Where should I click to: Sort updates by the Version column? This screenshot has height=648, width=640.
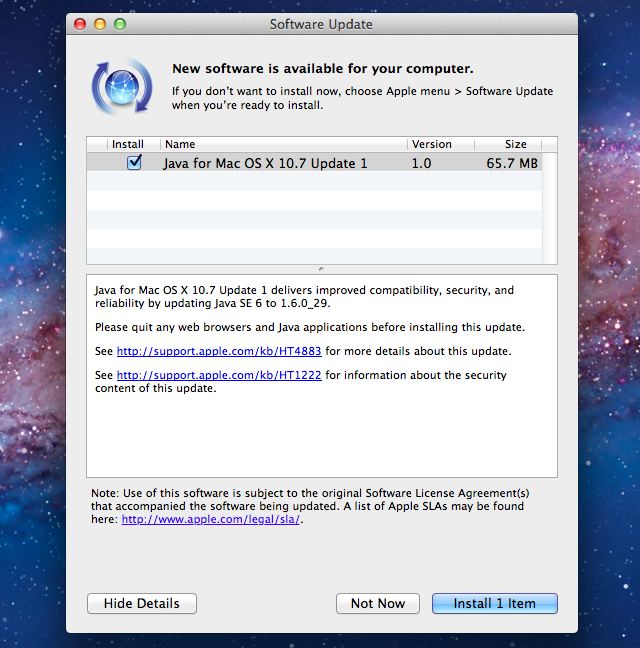coord(439,144)
